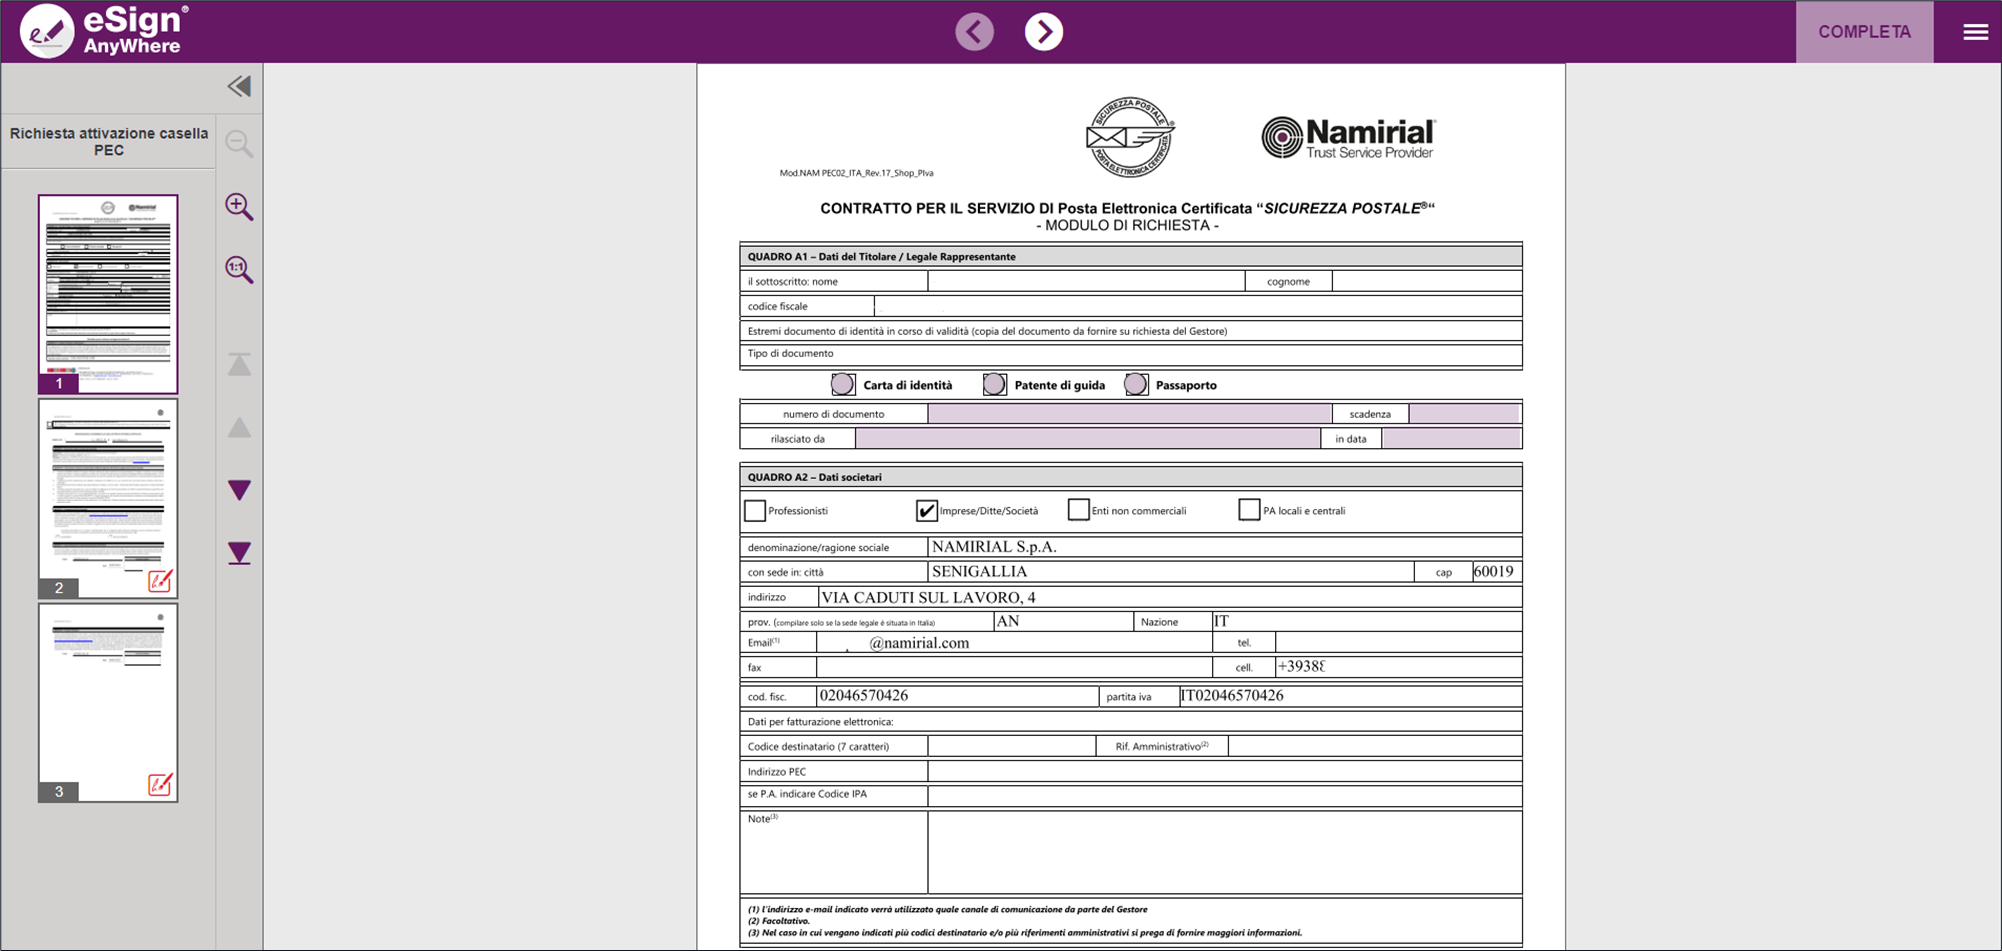Jump to last page arrow icon
This screenshot has height=951, width=2002.
tap(239, 553)
